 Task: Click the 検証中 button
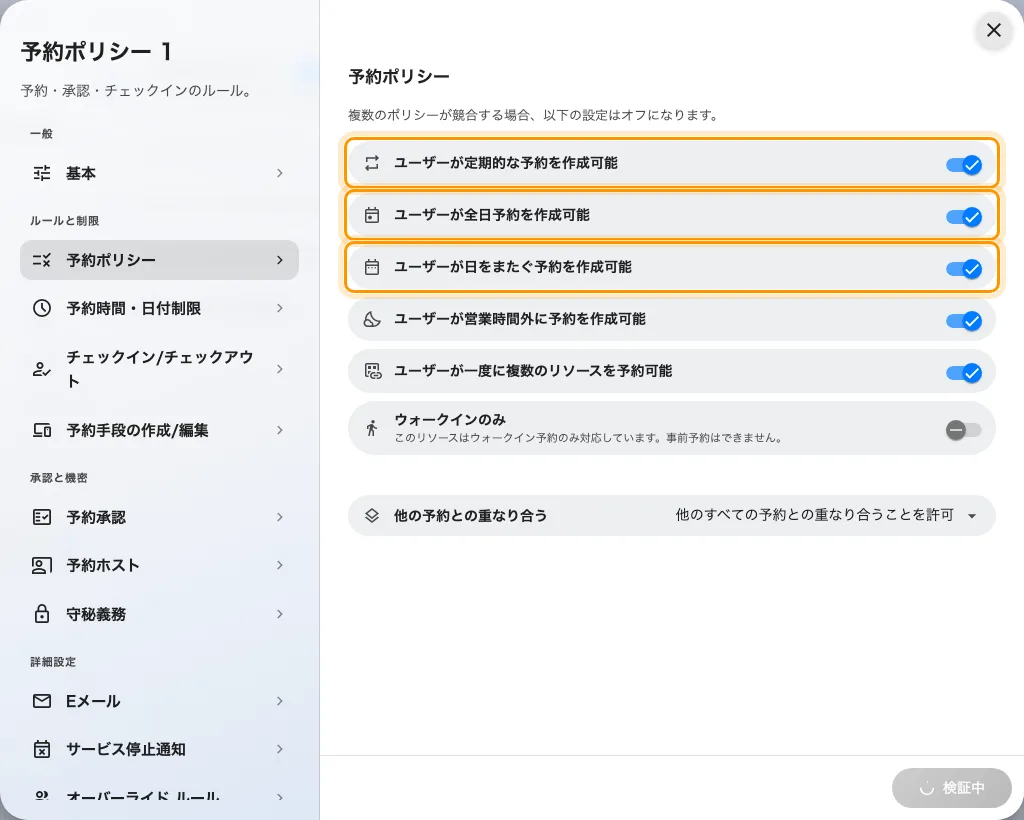952,788
